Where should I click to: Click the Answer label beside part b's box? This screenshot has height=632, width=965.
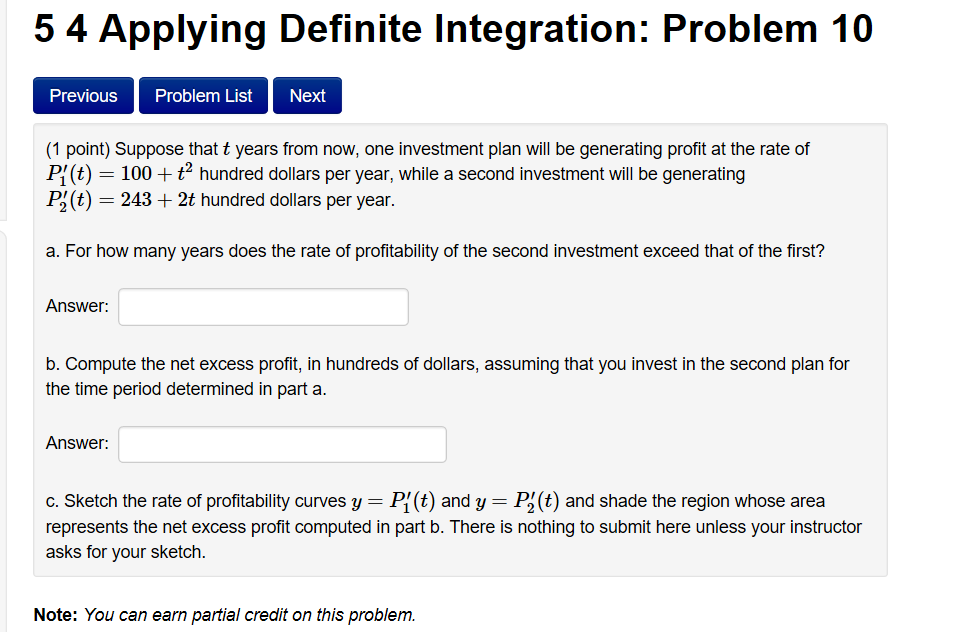pyautogui.click(x=76, y=444)
